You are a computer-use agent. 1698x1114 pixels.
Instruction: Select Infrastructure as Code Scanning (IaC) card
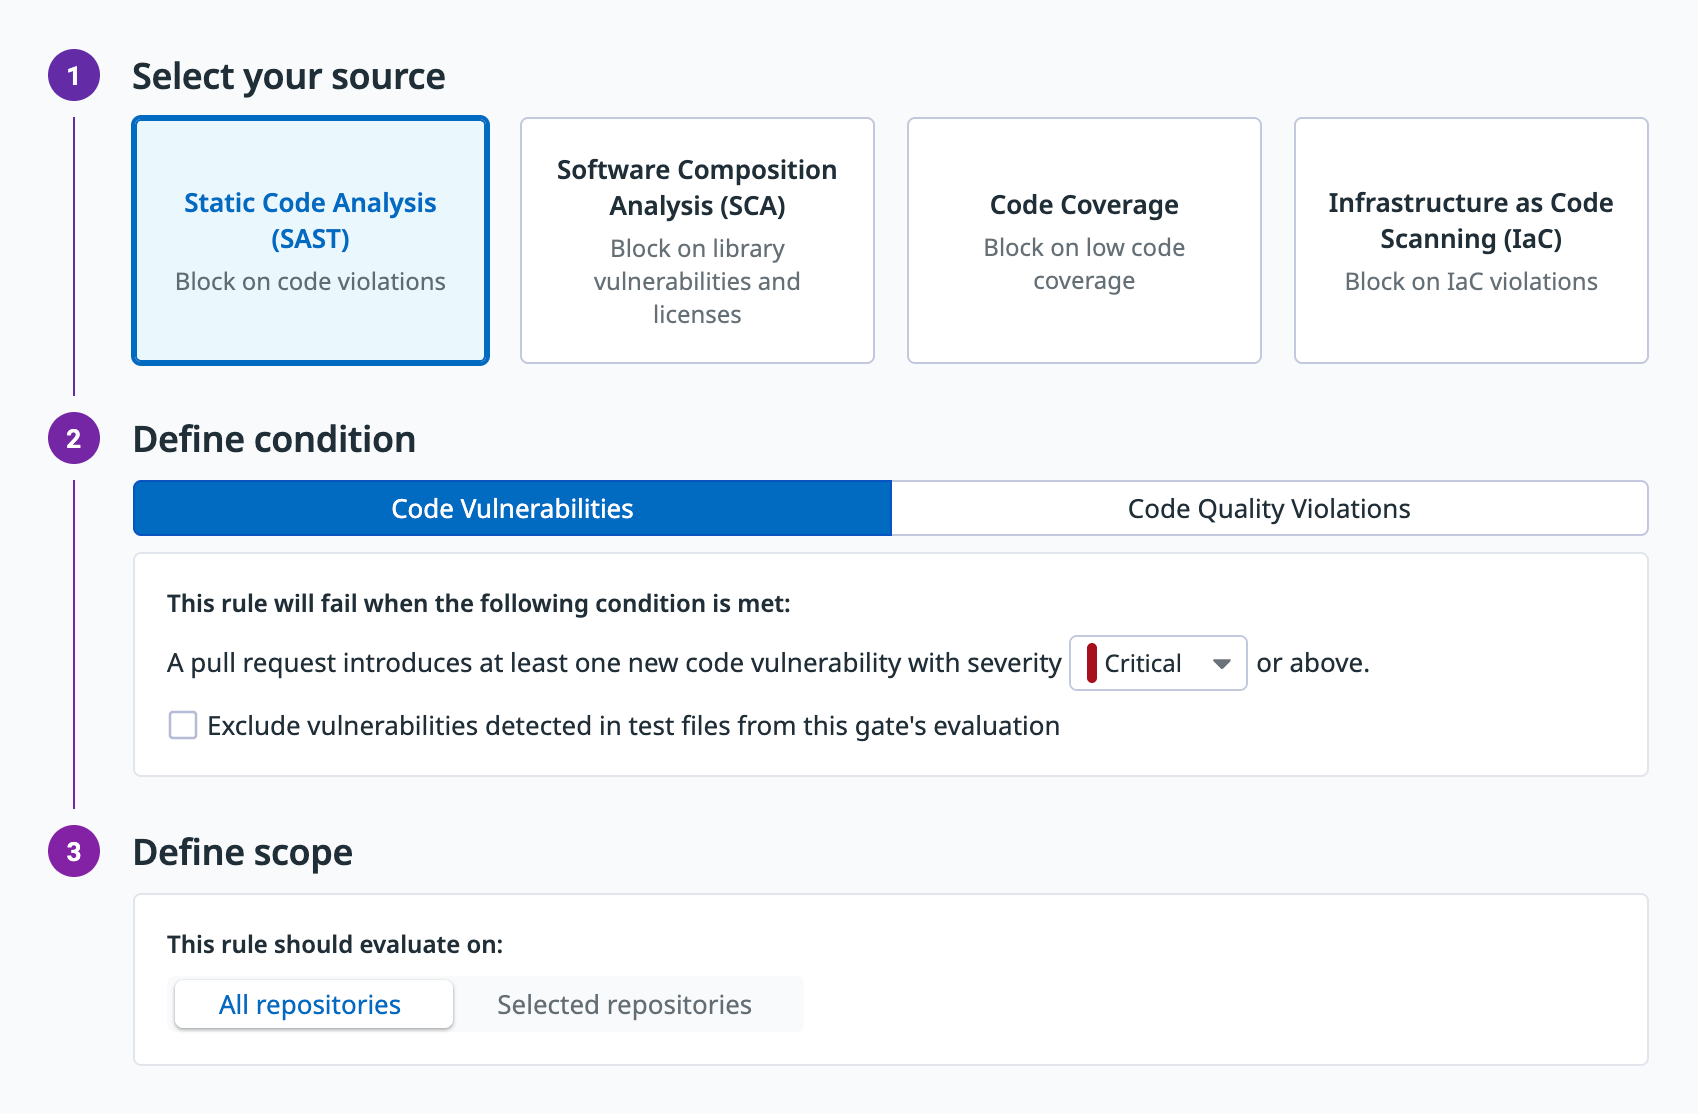[x=1470, y=241]
